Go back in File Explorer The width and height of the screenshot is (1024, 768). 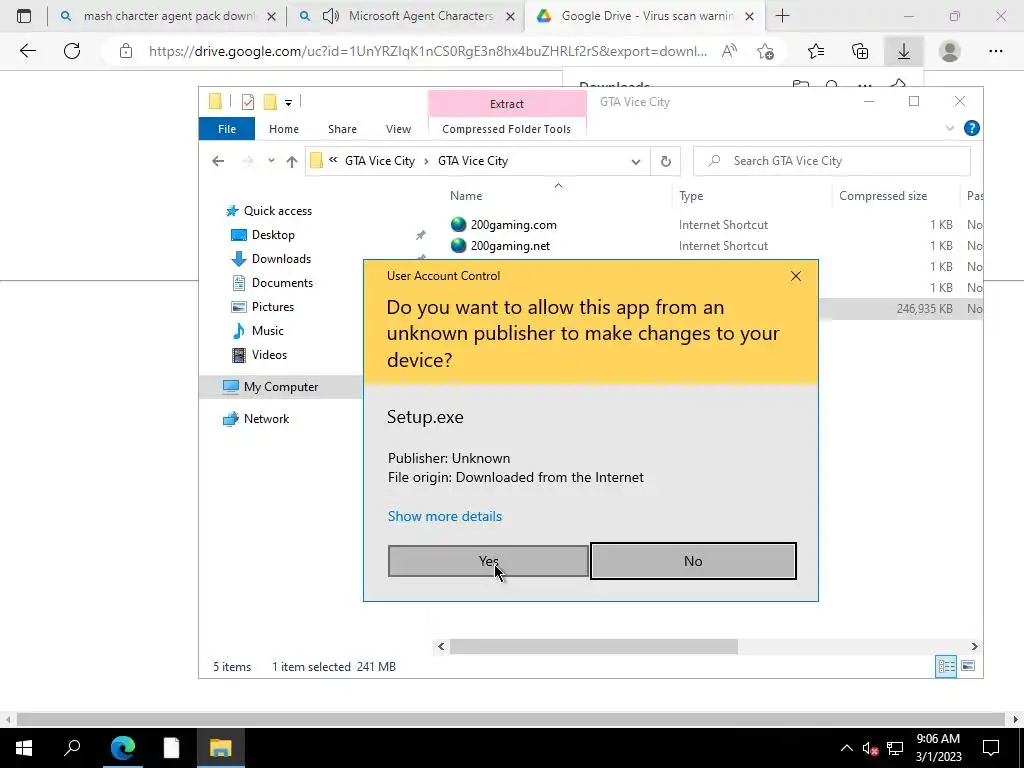click(x=218, y=161)
